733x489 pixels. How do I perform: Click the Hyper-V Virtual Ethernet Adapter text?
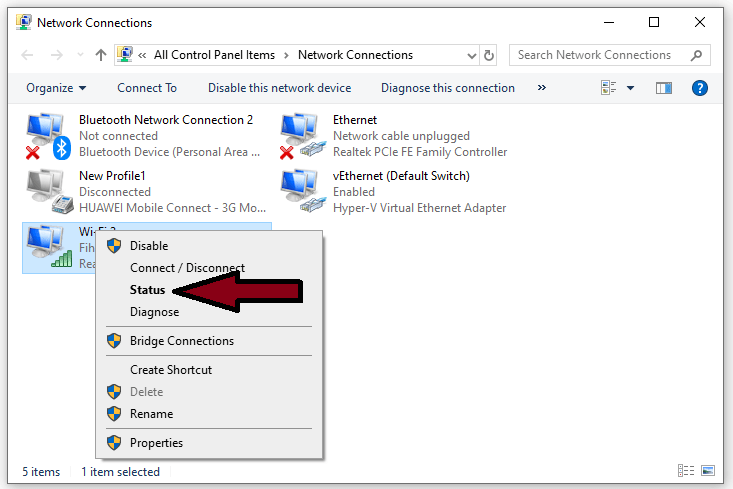[419, 208]
